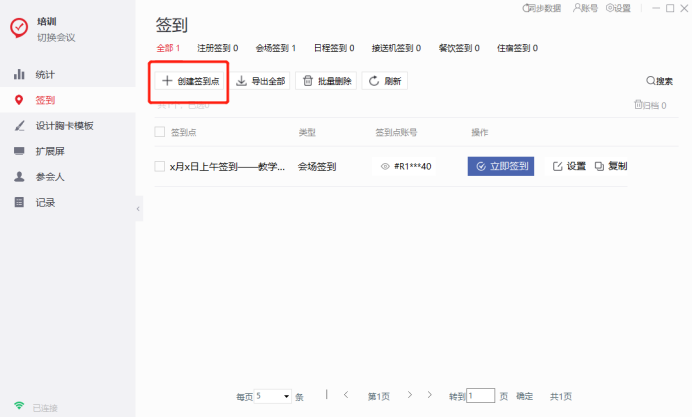
Task: Open 设计胸卡模板 badge template designer
Action: click(63, 125)
